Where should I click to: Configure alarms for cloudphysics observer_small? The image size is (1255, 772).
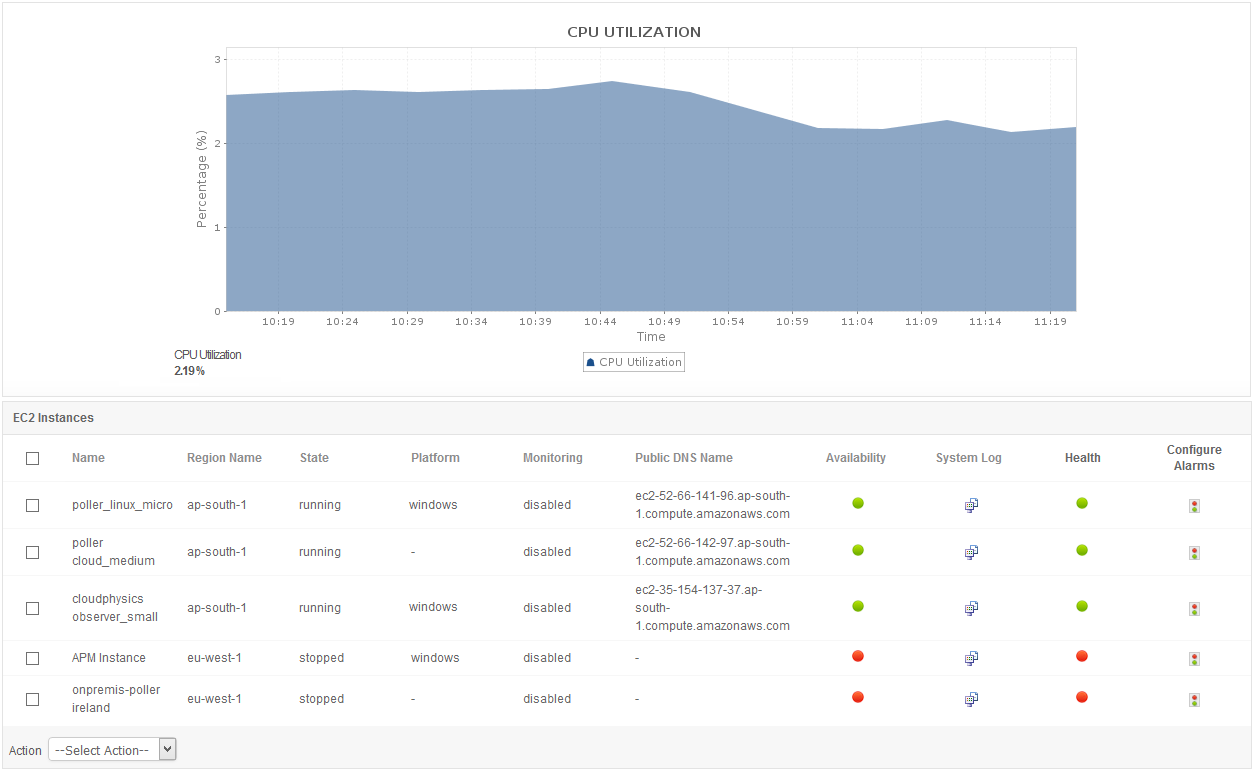pos(1194,608)
